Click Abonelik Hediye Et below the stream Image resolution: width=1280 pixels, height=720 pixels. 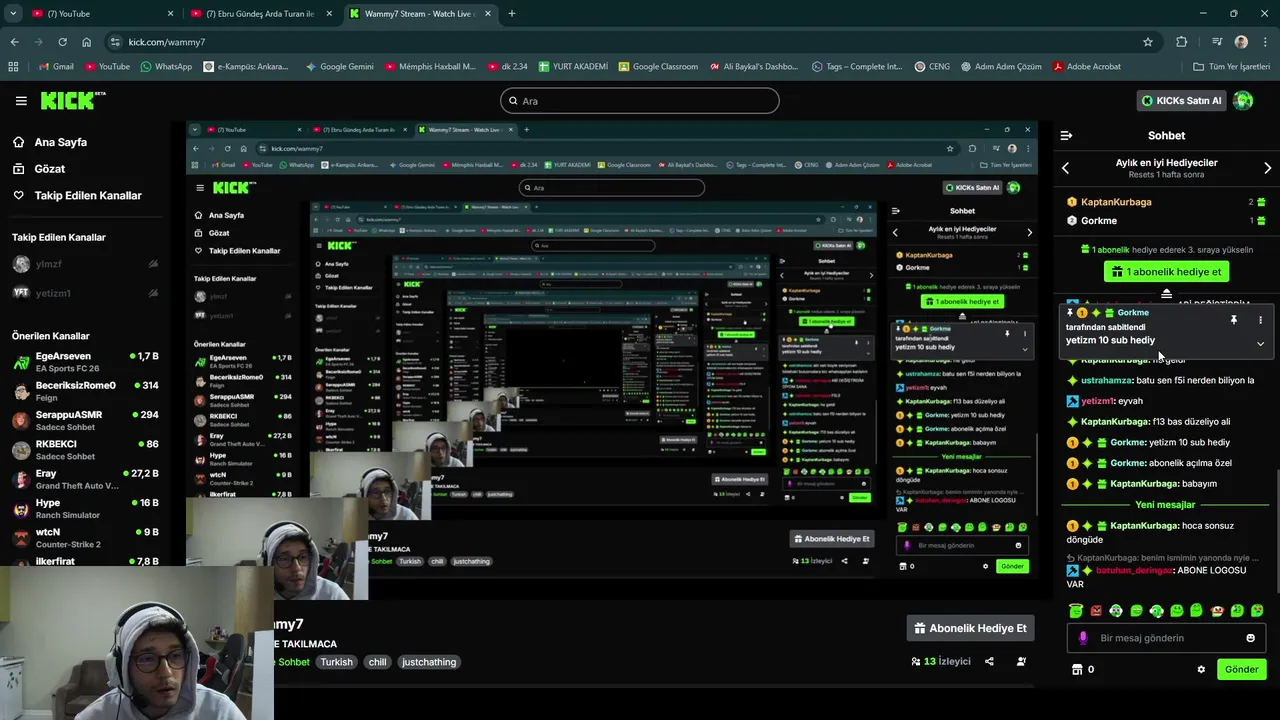pyautogui.click(x=970, y=628)
